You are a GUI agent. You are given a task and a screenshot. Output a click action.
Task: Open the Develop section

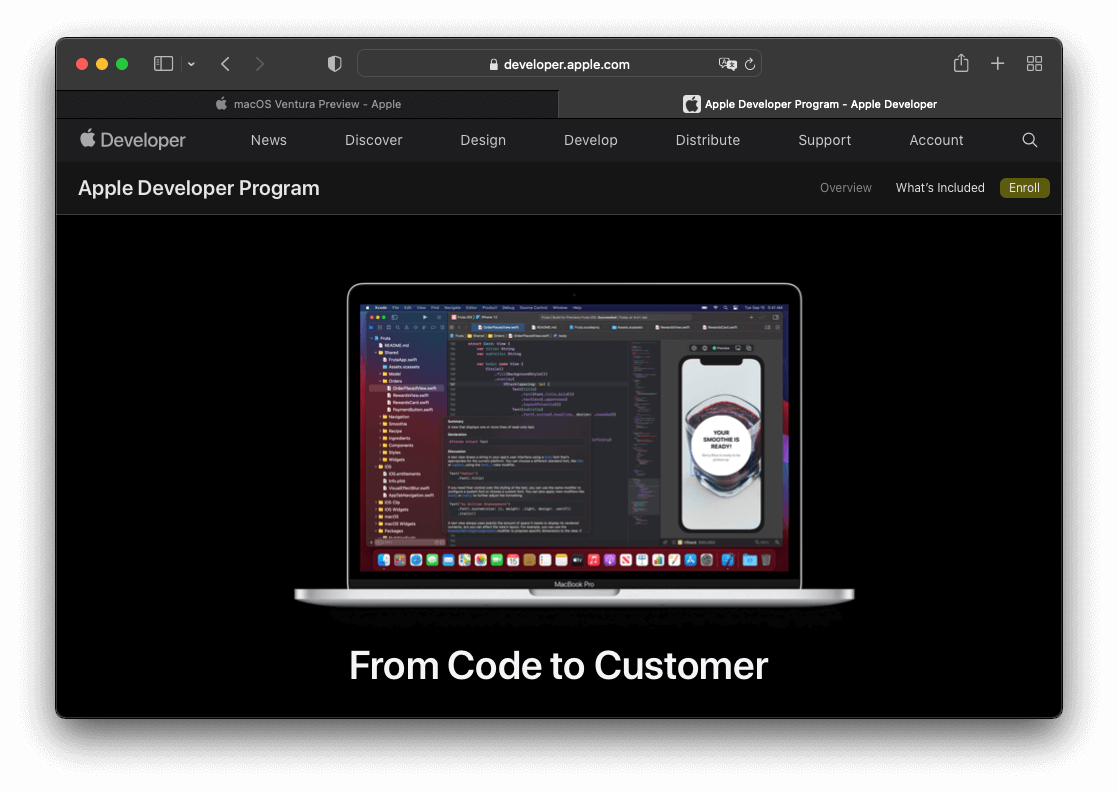591,140
